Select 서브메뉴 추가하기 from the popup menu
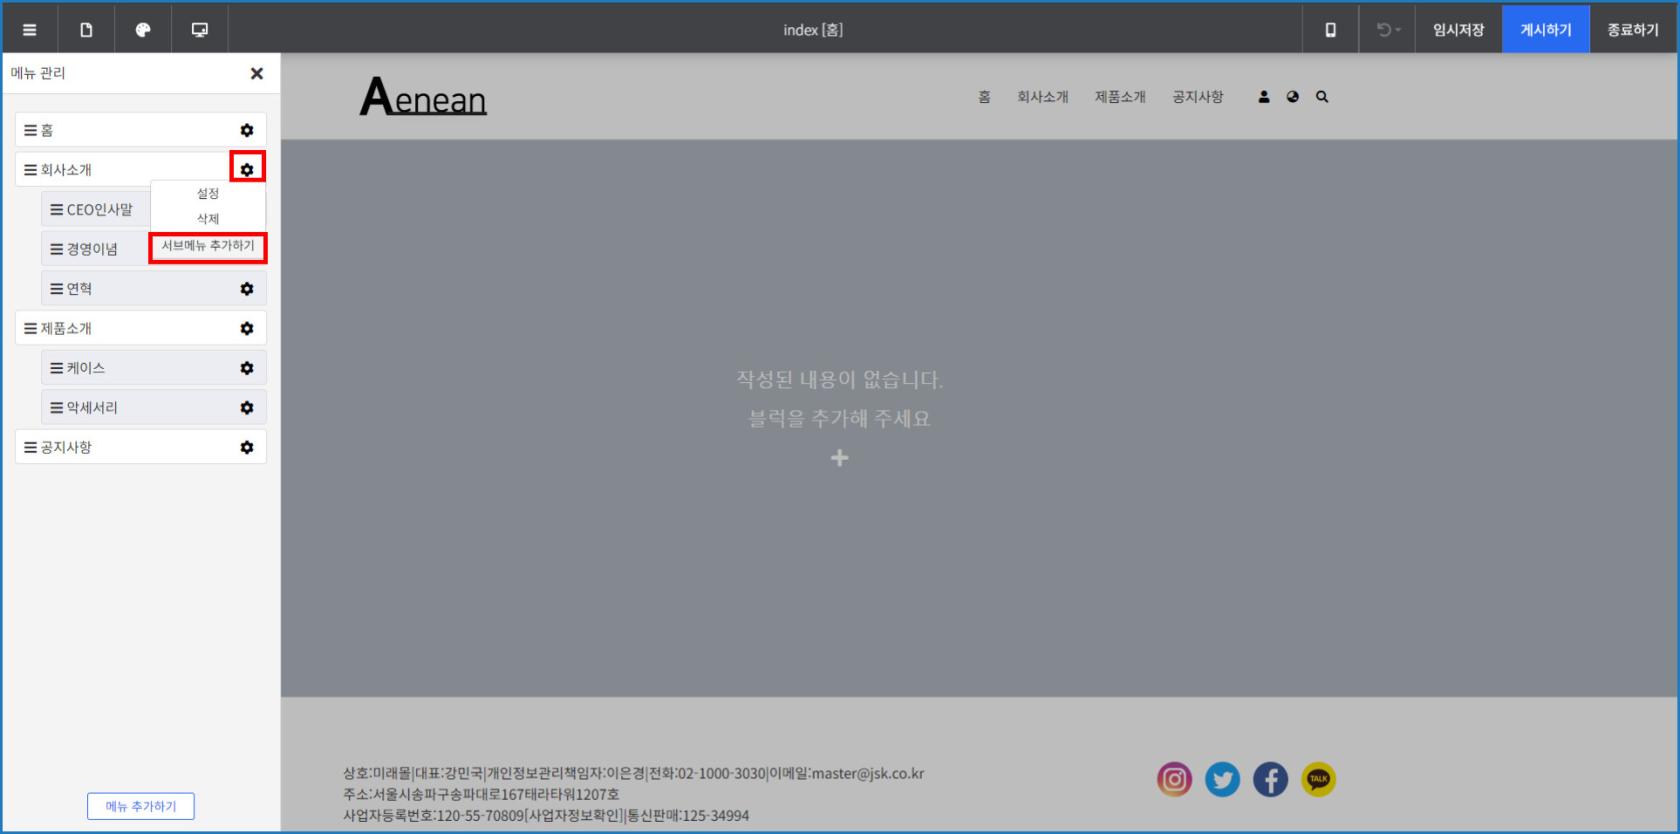This screenshot has height=834, width=1680. tap(208, 246)
